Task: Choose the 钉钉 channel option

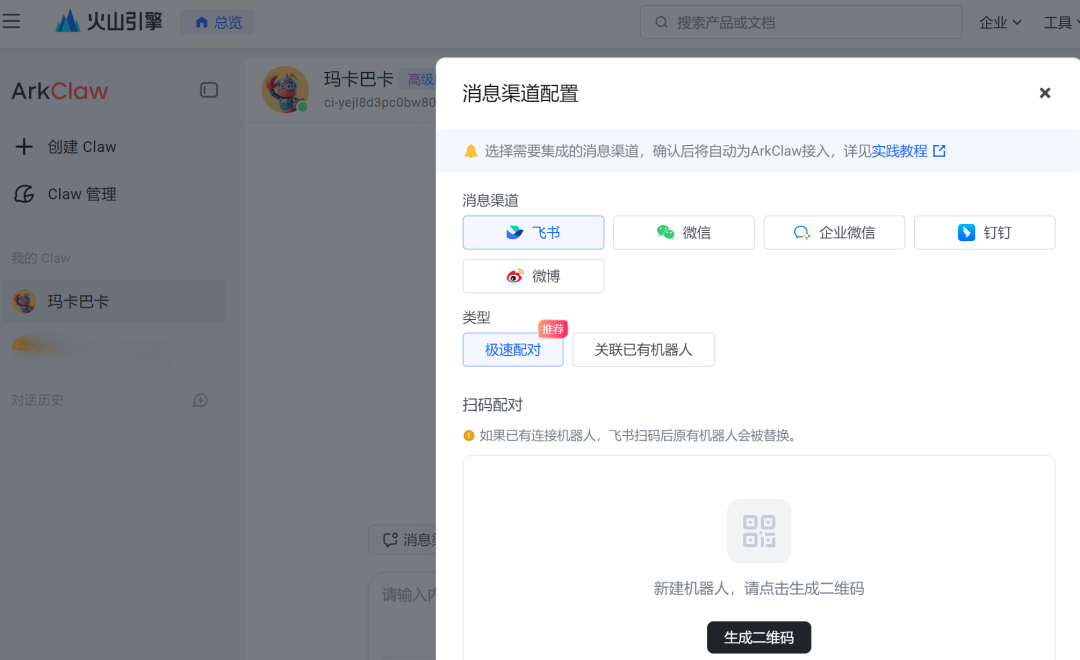Action: (984, 233)
